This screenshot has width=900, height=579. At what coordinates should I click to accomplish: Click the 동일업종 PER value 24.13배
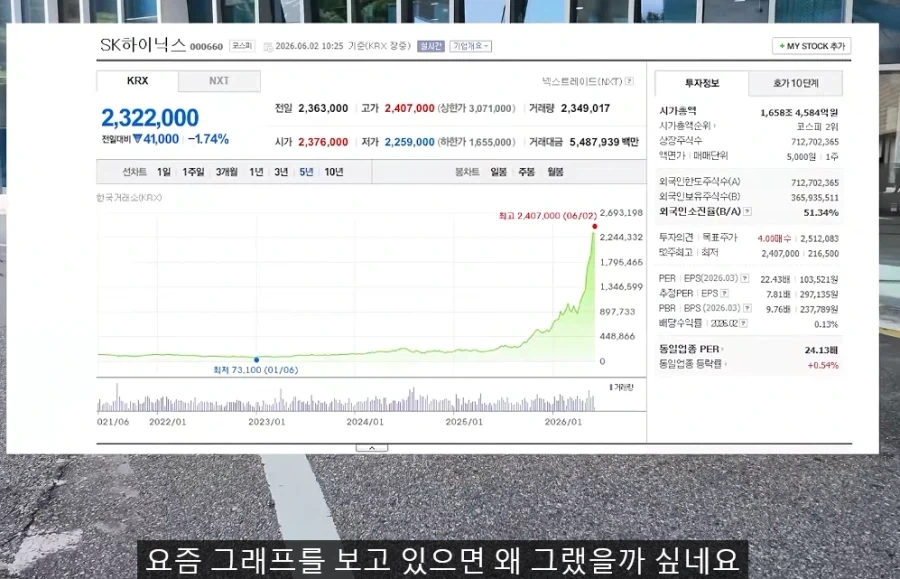821,349
